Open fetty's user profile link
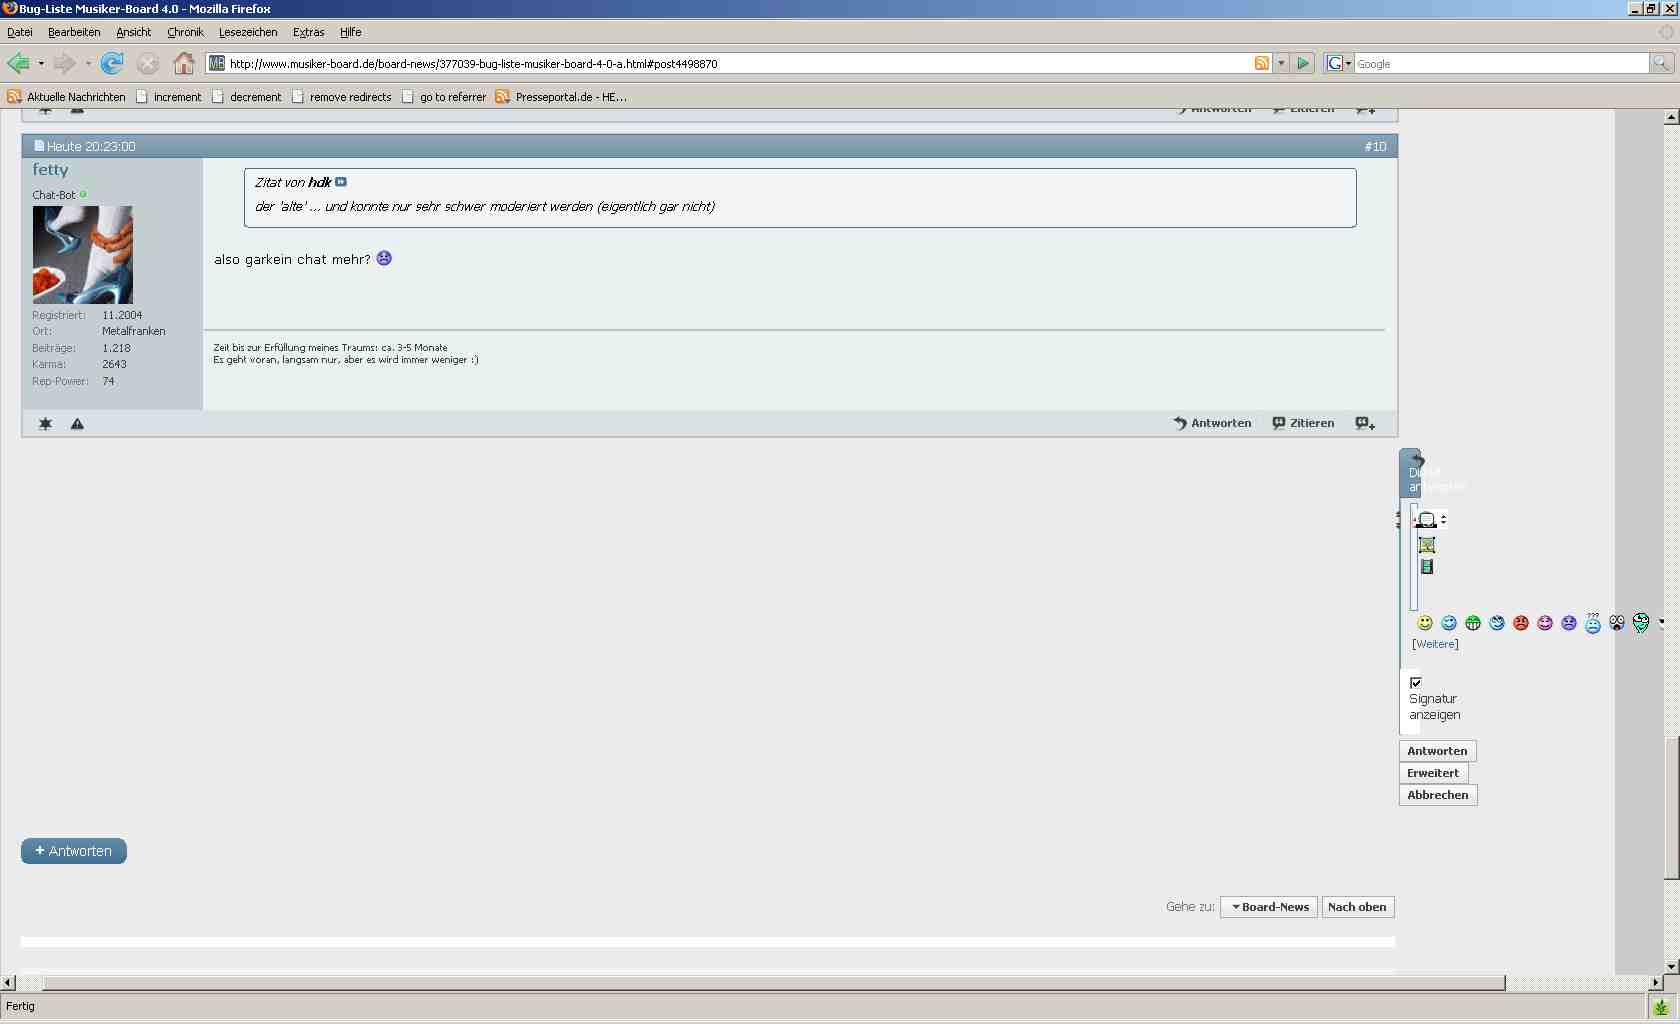The image size is (1680, 1024). (50, 170)
